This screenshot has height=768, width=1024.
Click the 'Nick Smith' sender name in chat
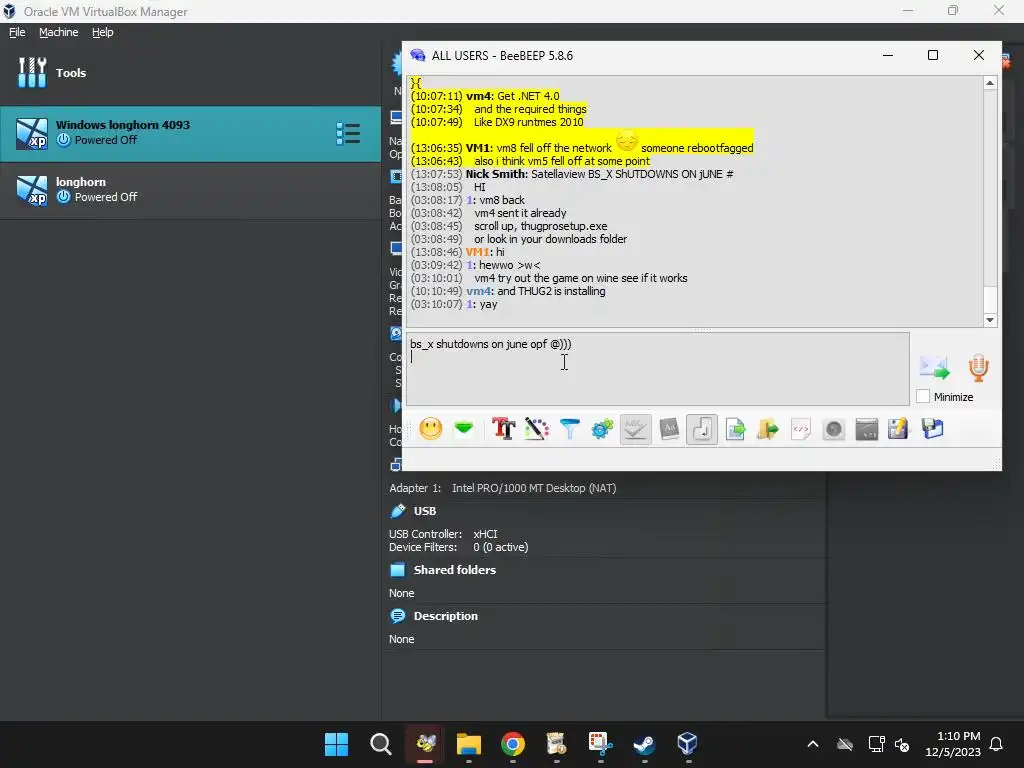[x=495, y=174]
